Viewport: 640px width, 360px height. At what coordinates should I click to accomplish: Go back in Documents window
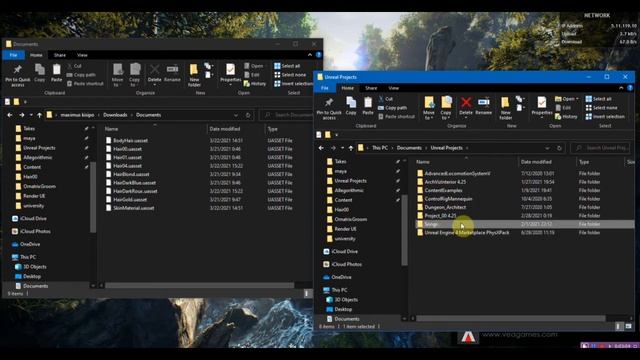click(10, 115)
